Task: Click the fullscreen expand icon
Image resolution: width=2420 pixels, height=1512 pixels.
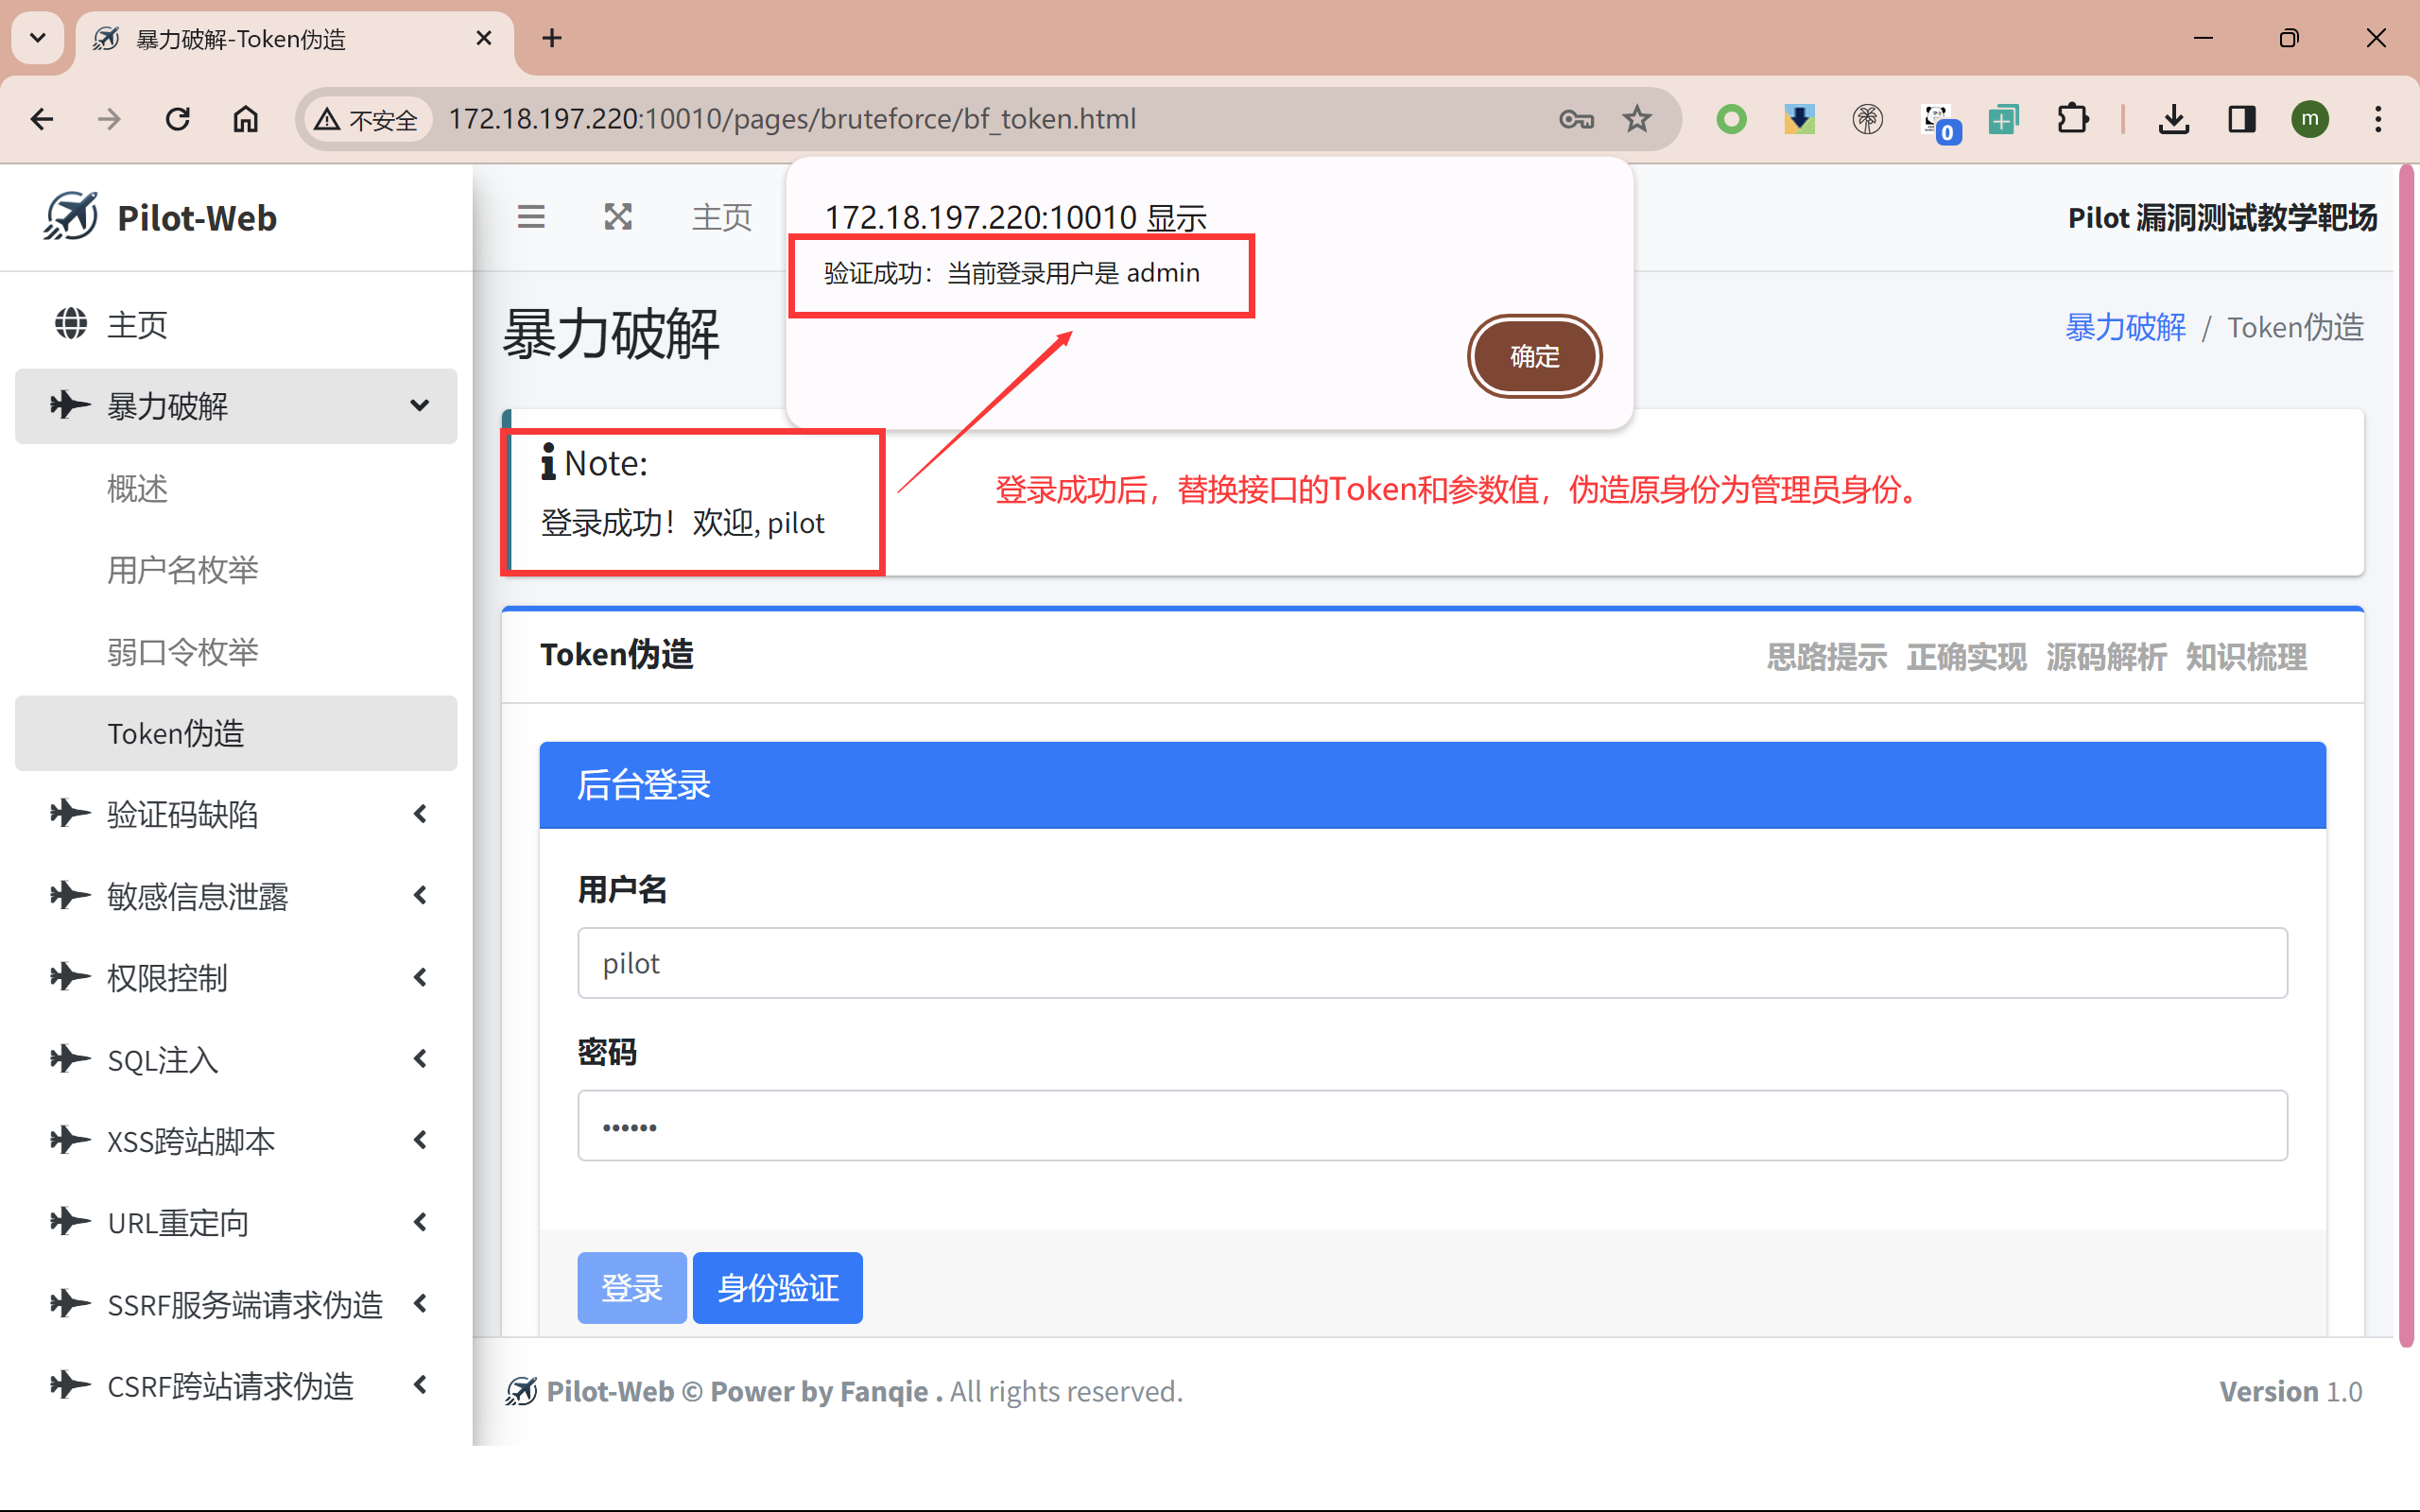Action: coord(618,217)
